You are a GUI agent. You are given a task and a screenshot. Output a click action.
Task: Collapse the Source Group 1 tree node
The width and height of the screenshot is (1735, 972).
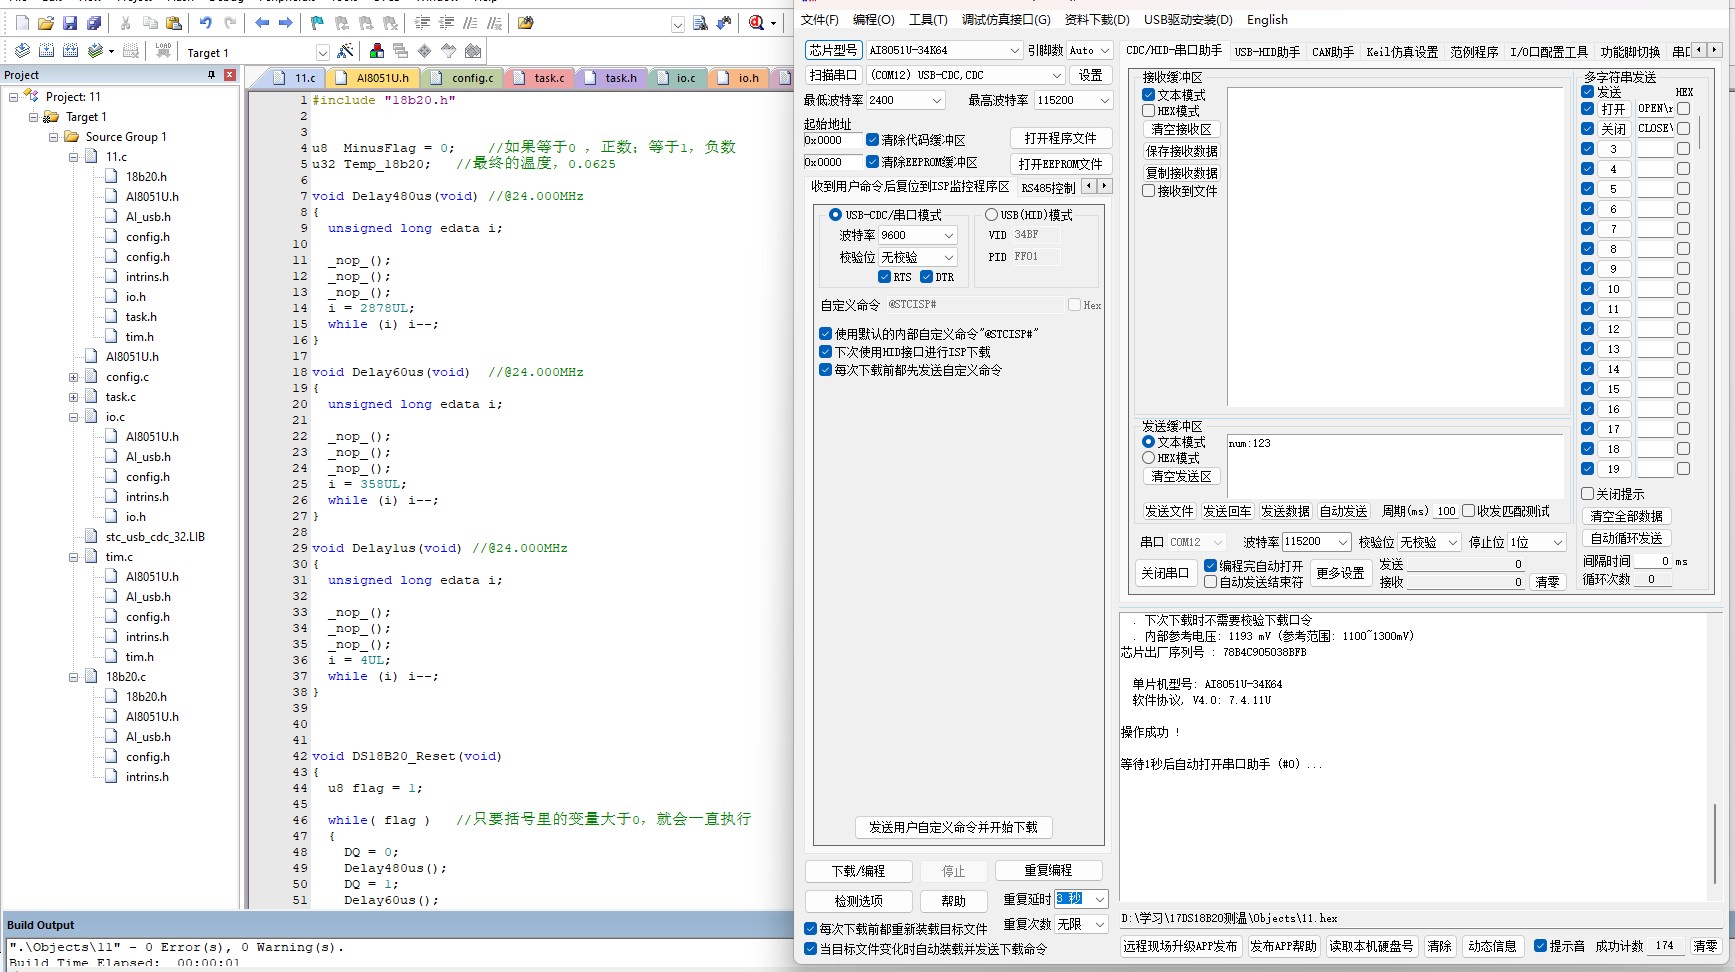[54, 137]
